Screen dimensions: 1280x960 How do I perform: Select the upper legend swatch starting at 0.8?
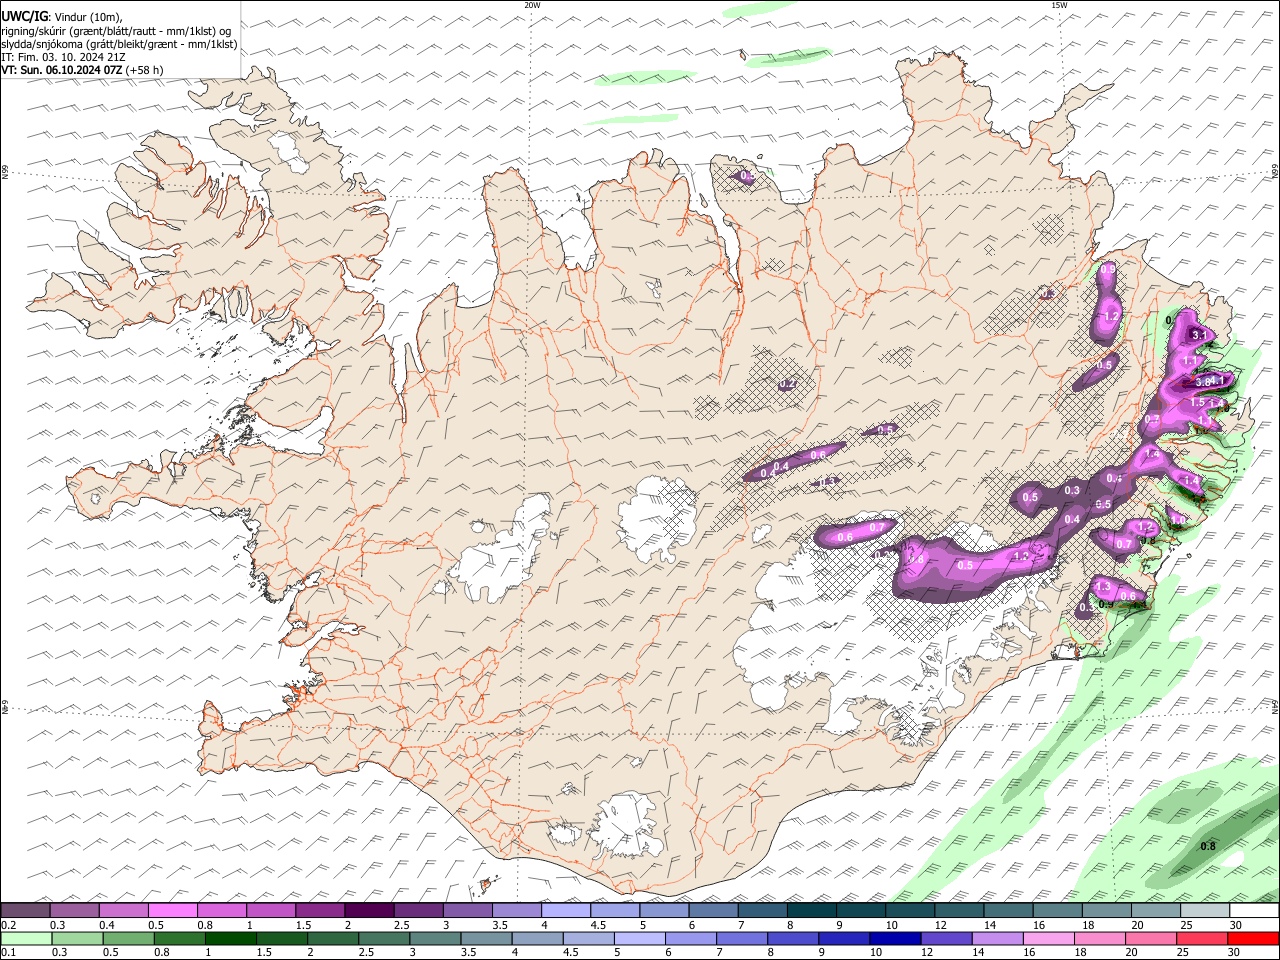[x=221, y=910]
